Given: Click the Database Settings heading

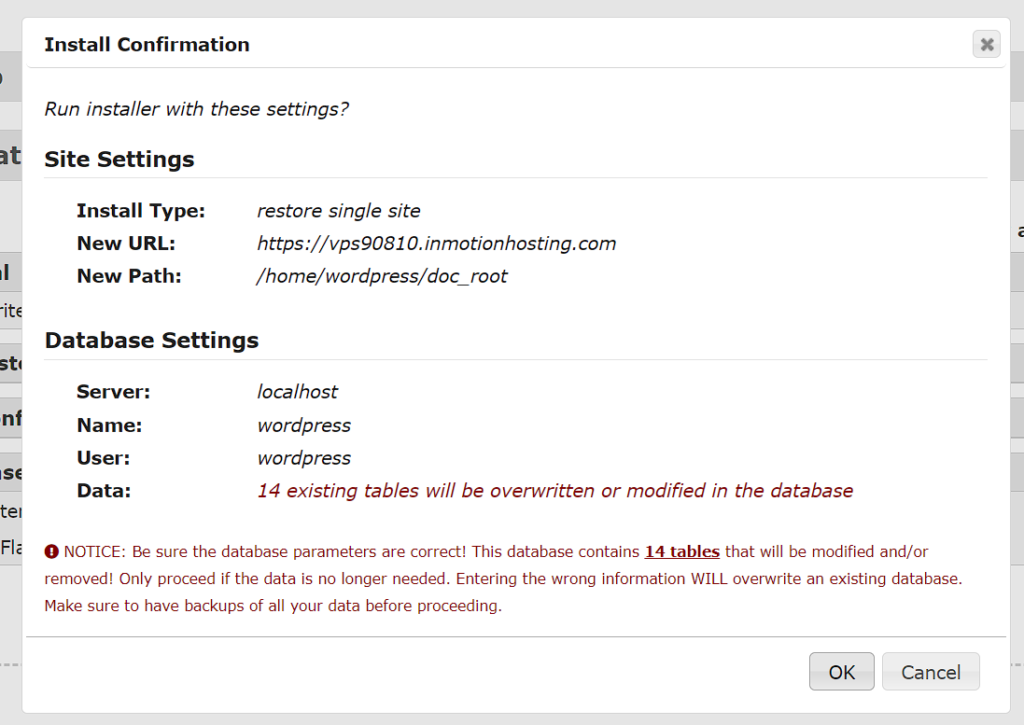Looking at the screenshot, I should [151, 340].
